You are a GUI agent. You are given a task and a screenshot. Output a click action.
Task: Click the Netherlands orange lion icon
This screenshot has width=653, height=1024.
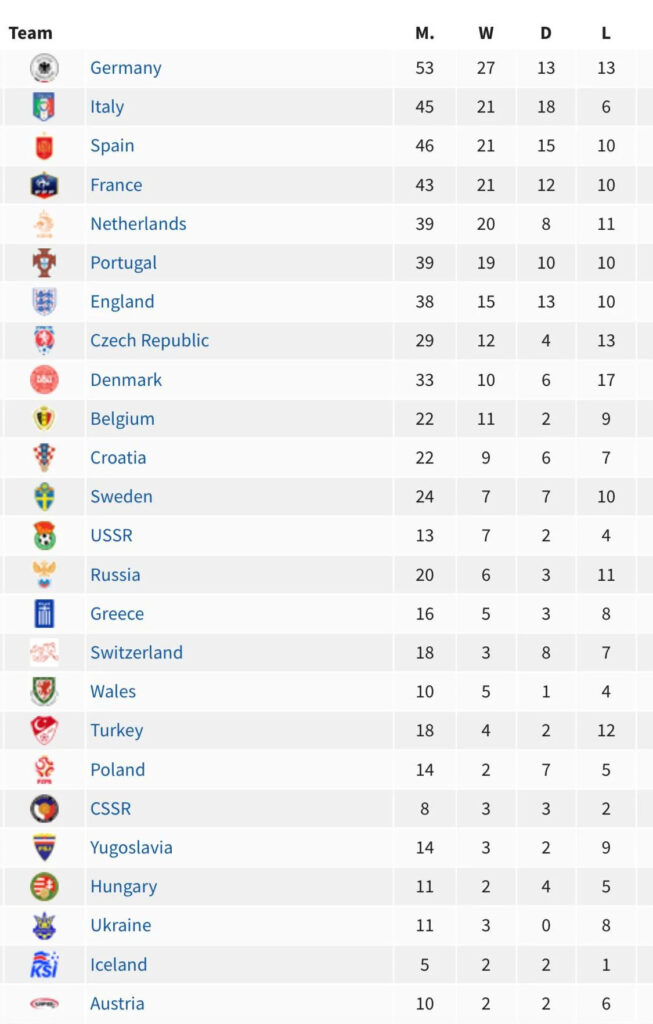[x=44, y=223]
